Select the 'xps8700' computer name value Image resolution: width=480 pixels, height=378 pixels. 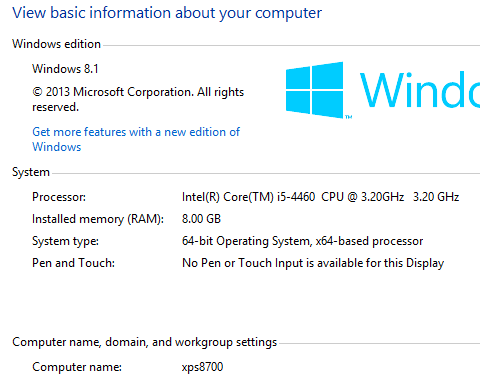pos(202,367)
